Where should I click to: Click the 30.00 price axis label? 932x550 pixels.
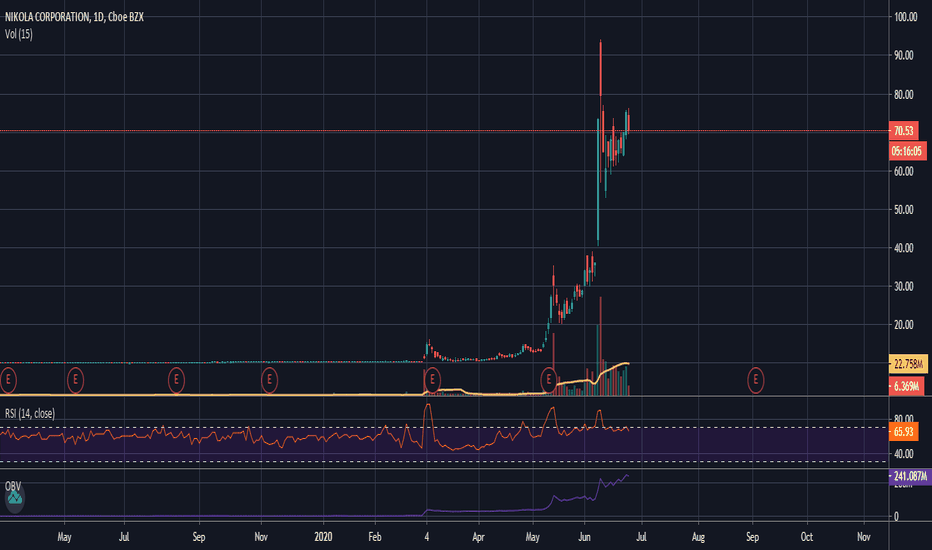903,286
